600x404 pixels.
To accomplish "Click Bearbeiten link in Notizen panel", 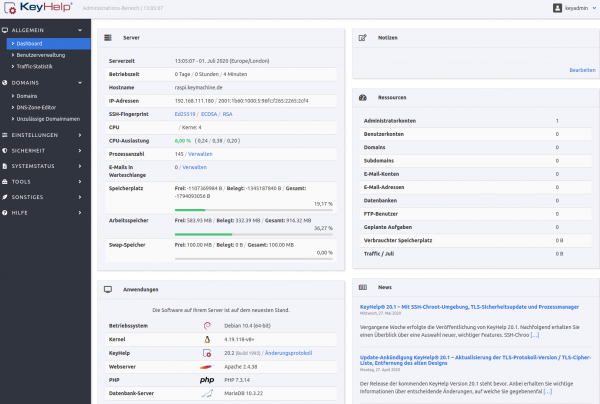I will coord(582,70).
